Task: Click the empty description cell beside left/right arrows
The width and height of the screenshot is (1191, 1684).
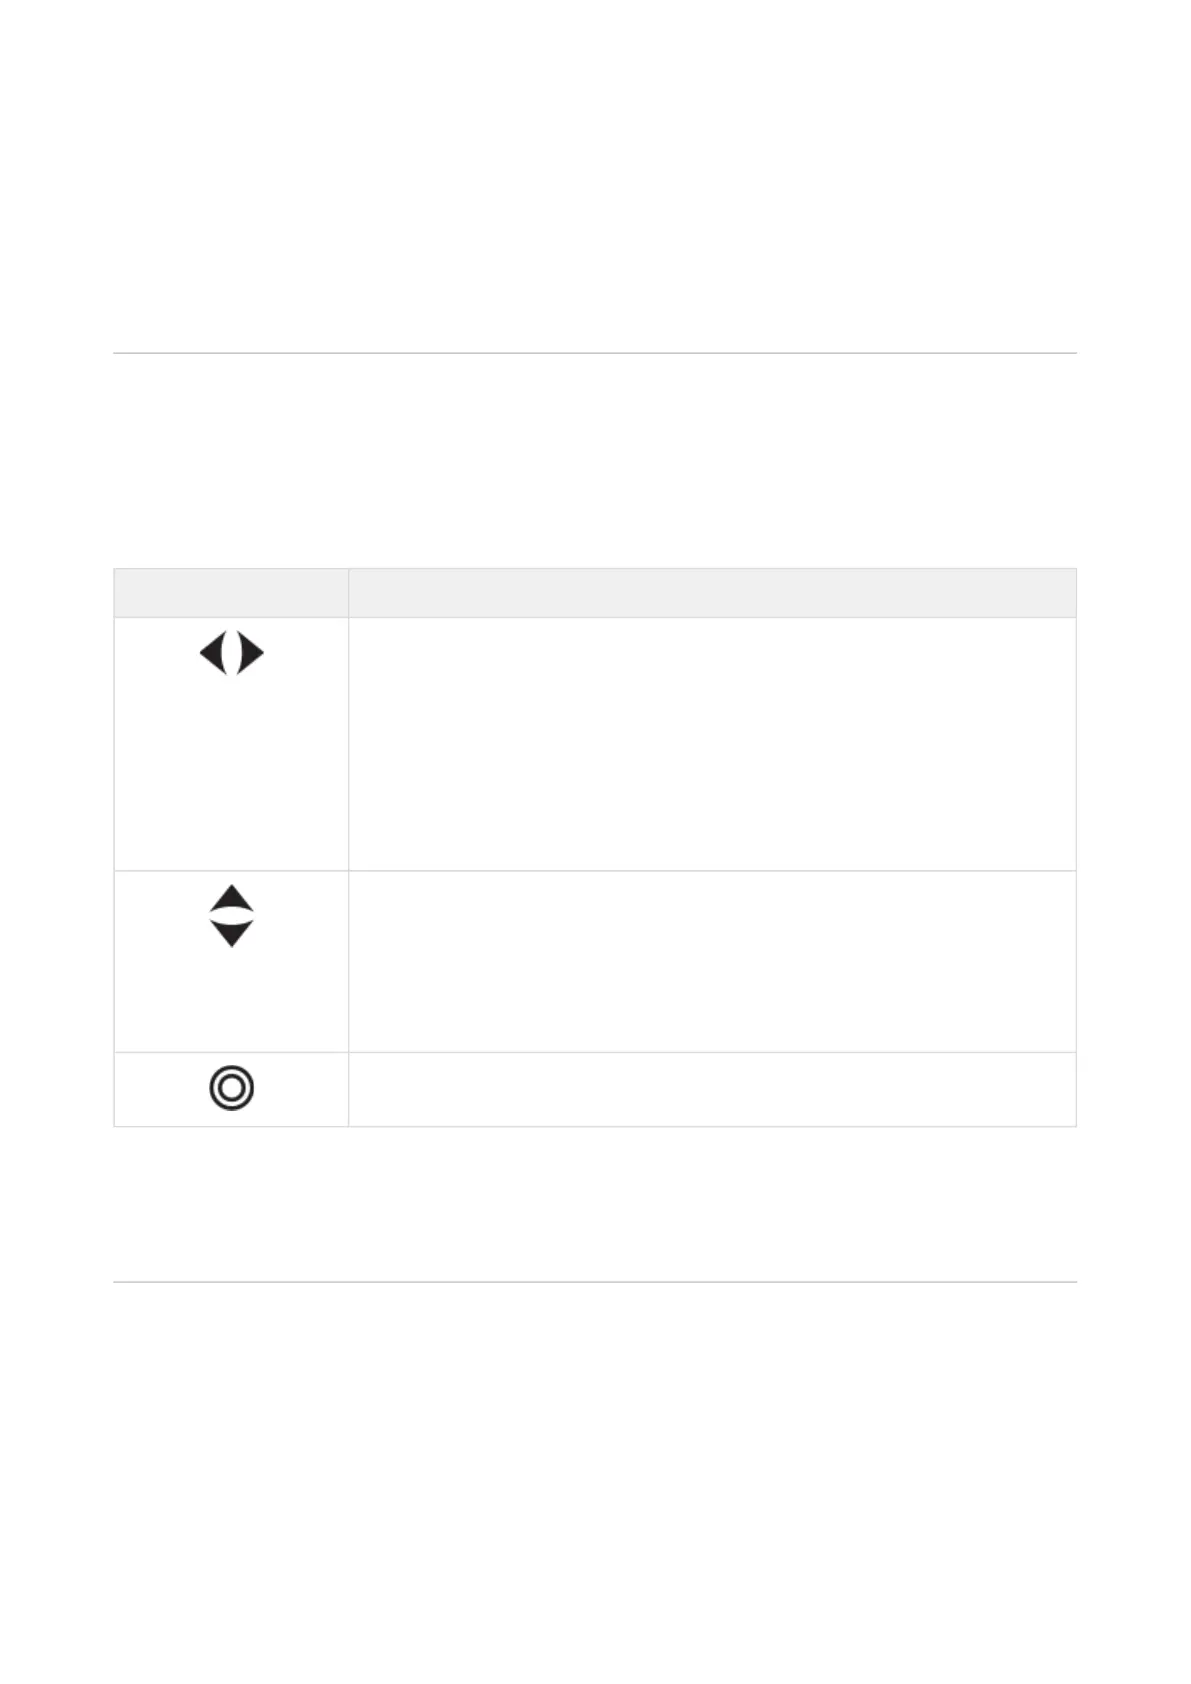Action: coord(712,744)
